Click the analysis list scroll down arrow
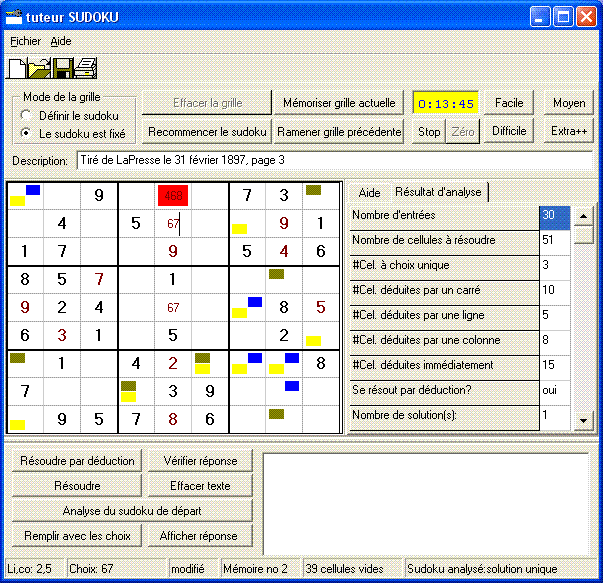 tap(583, 420)
